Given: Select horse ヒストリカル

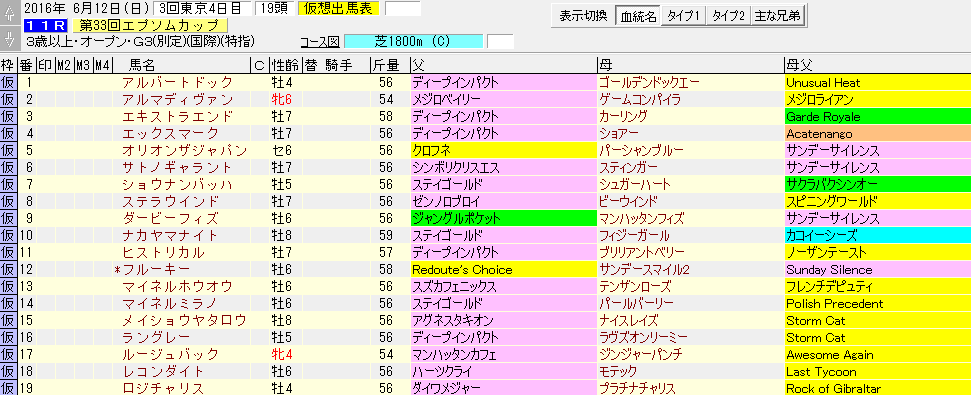Looking at the screenshot, I should pos(163,253).
